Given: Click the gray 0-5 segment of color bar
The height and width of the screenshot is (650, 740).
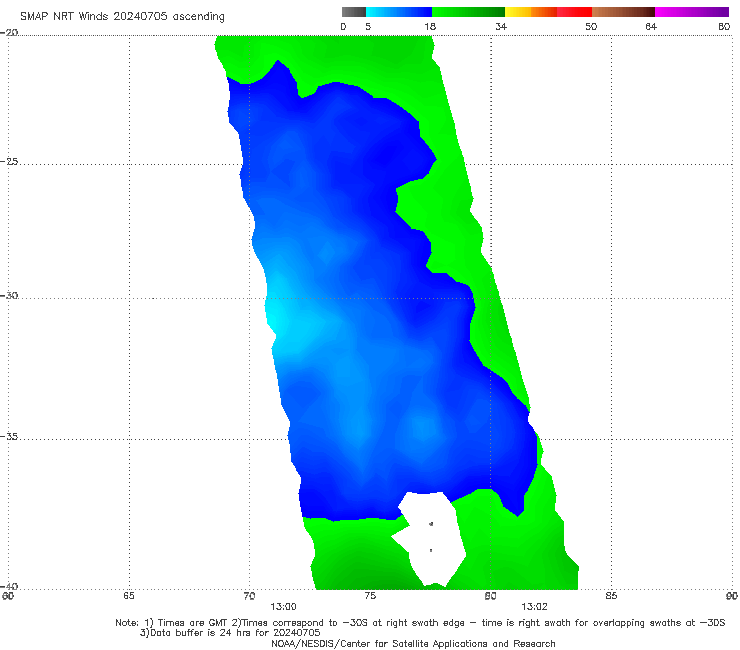Looking at the screenshot, I should [x=354, y=12].
